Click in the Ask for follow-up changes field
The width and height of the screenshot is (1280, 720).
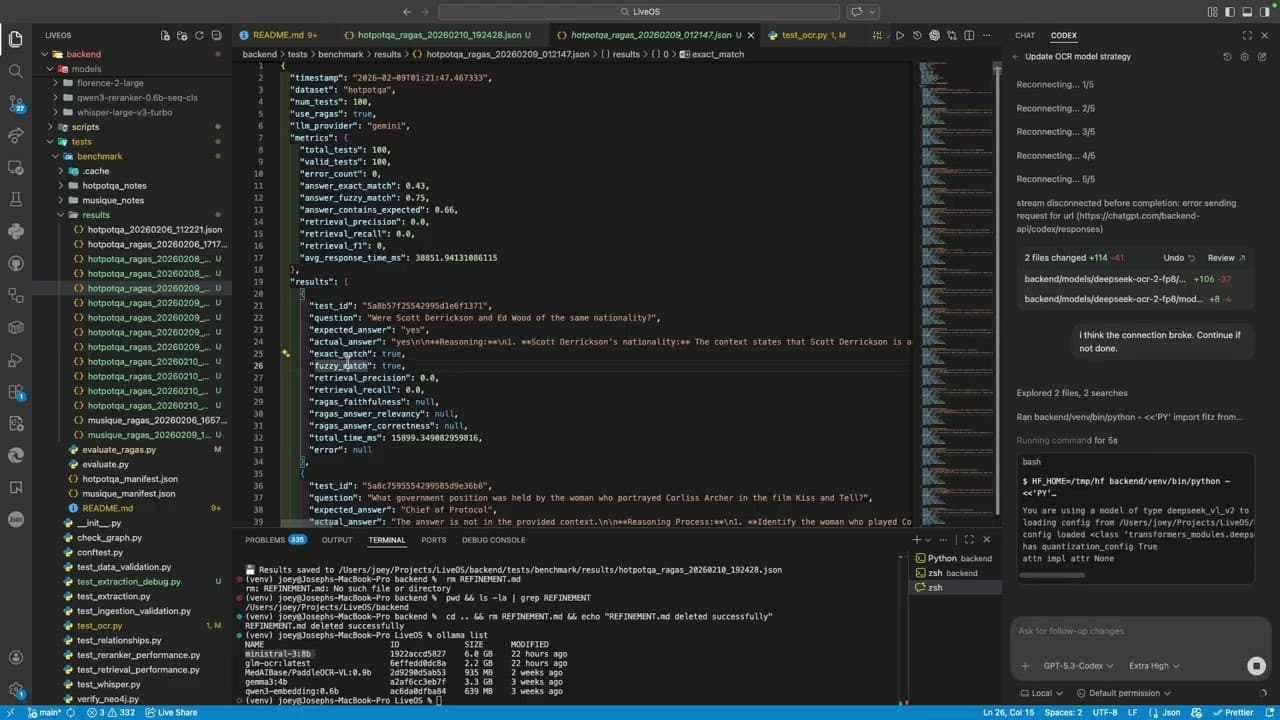pyautogui.click(x=1140, y=631)
